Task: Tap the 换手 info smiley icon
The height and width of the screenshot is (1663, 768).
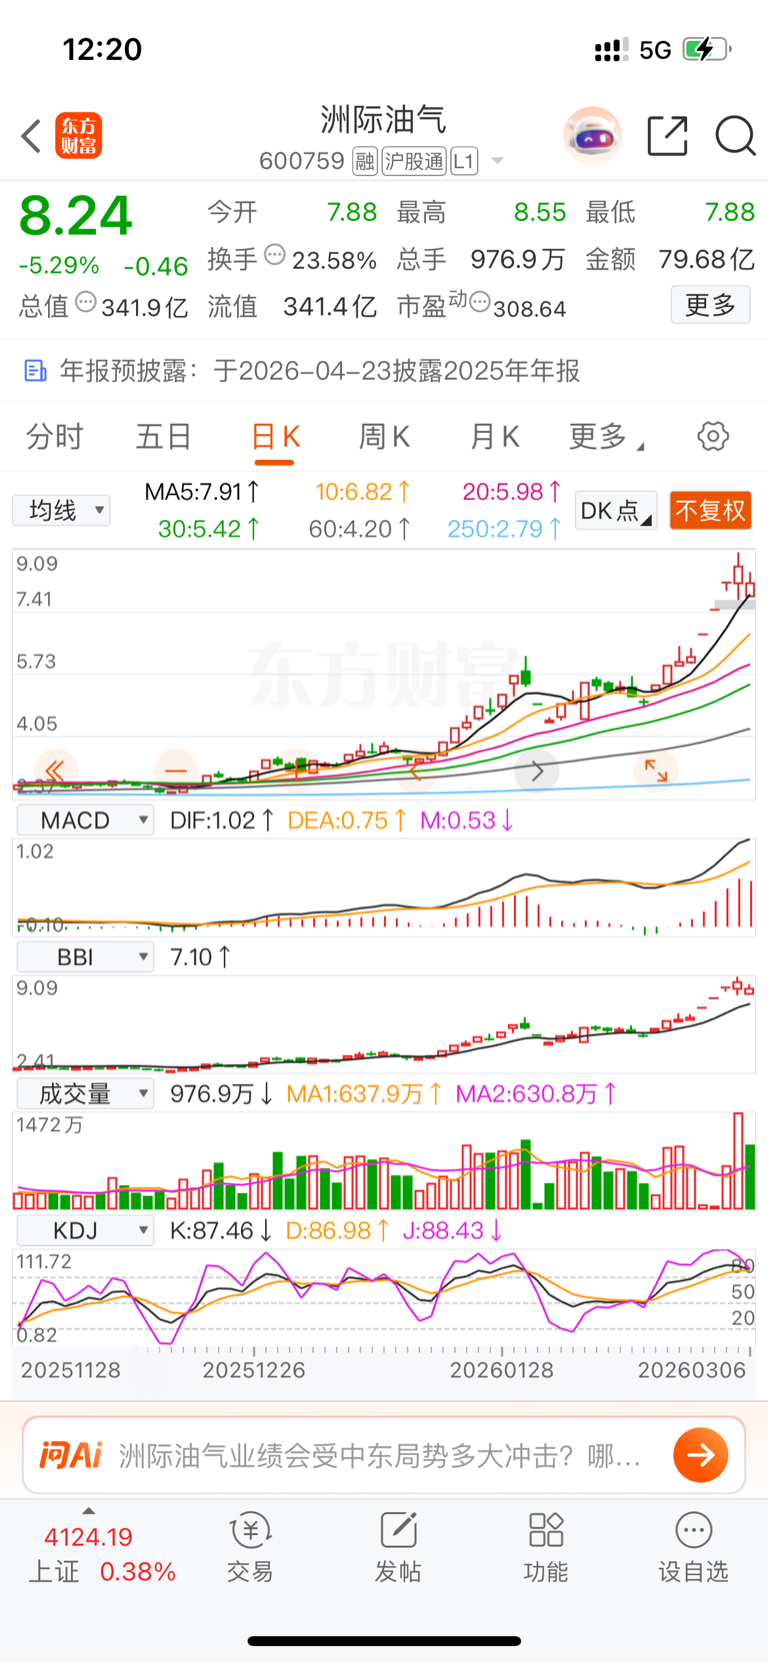Action: coord(274,256)
